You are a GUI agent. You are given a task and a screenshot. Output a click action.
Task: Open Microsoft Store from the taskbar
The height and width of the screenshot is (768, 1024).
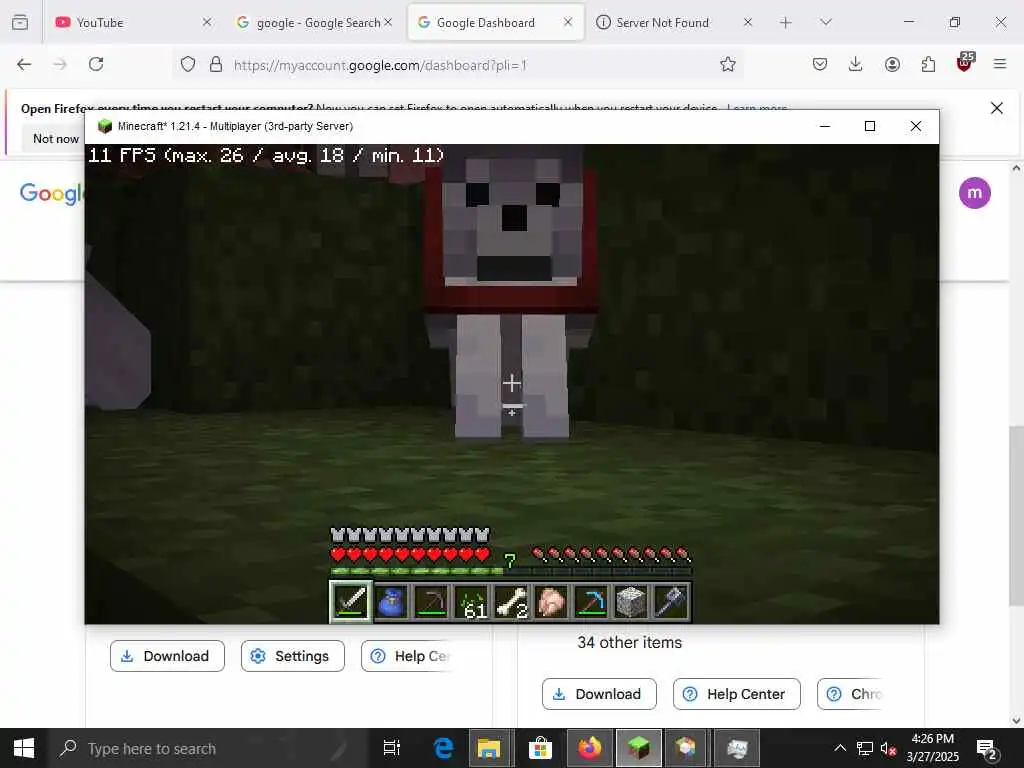pyautogui.click(x=540, y=748)
